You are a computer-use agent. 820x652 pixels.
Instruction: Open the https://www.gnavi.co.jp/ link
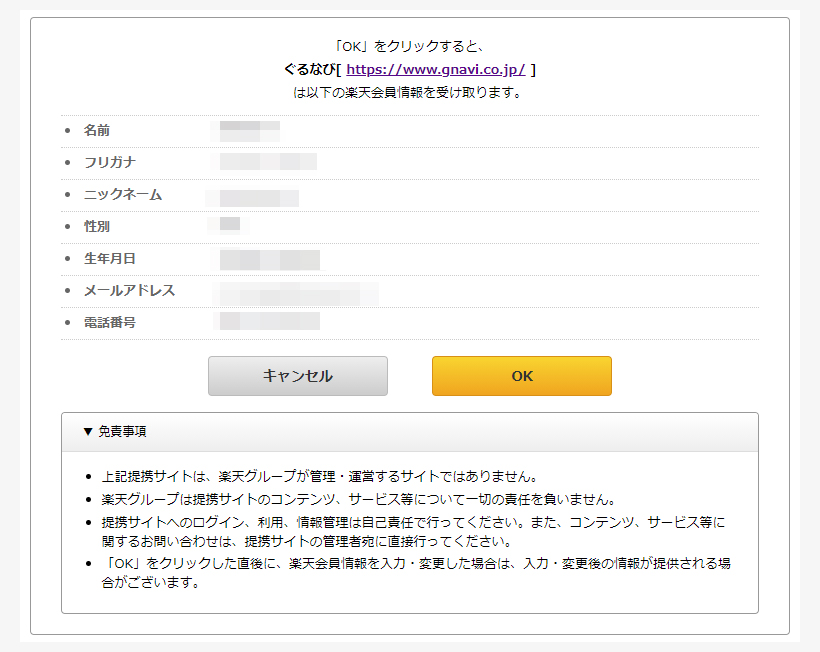tap(436, 70)
